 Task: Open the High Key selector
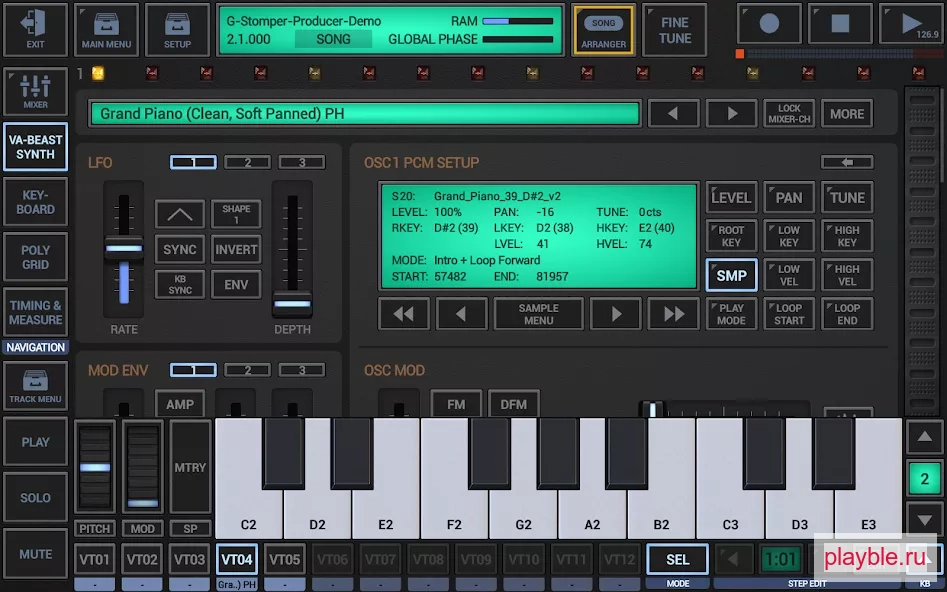(847, 236)
